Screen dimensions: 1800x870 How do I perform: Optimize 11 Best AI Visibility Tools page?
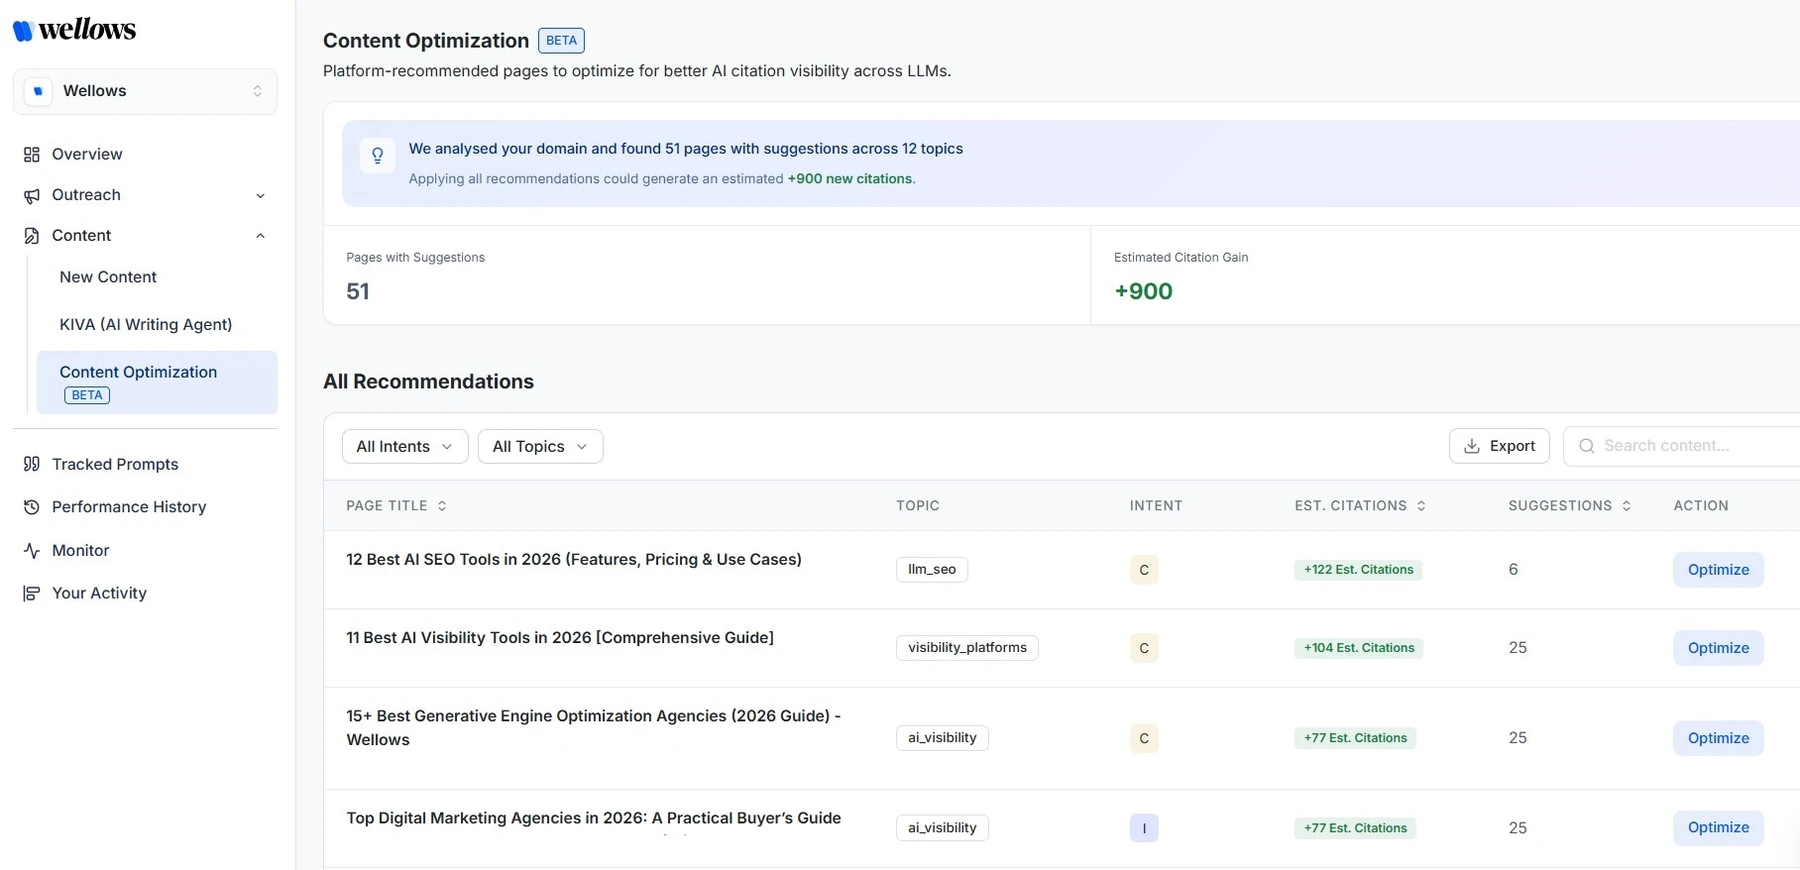point(1718,648)
